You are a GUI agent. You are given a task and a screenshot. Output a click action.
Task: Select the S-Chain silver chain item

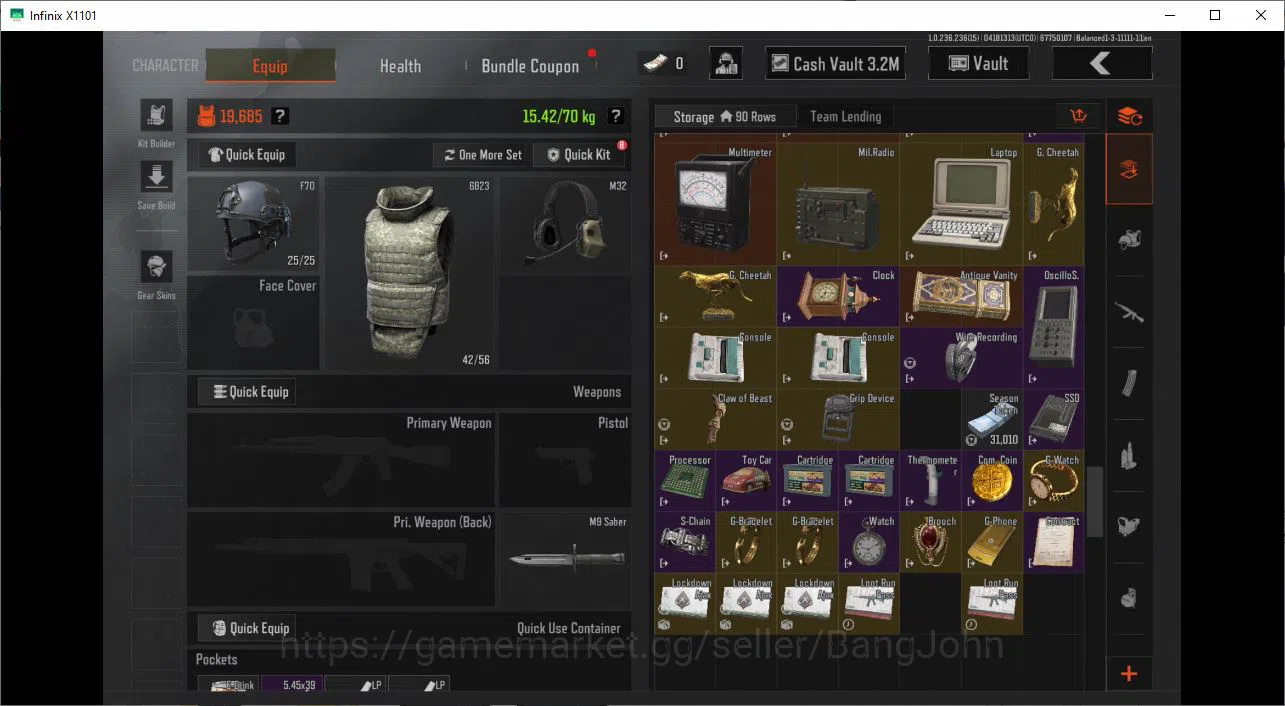point(685,542)
